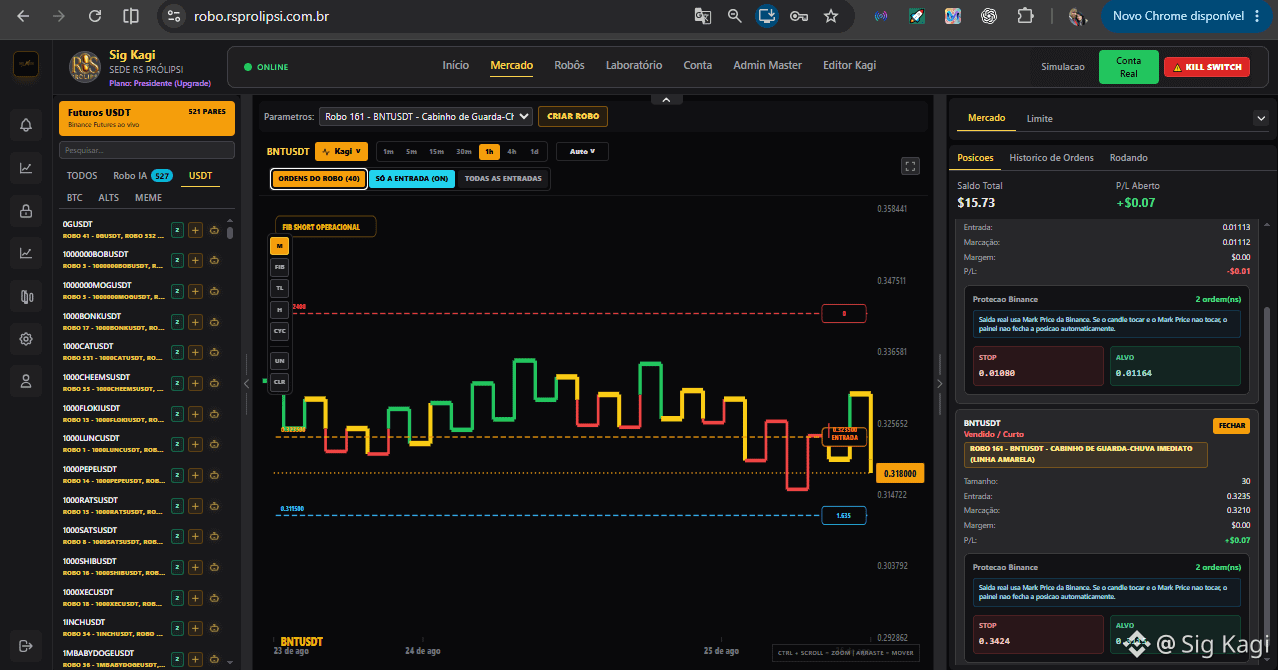Click the UN undo tool on the chart
Image resolution: width=1278 pixels, height=670 pixels.
point(280,360)
